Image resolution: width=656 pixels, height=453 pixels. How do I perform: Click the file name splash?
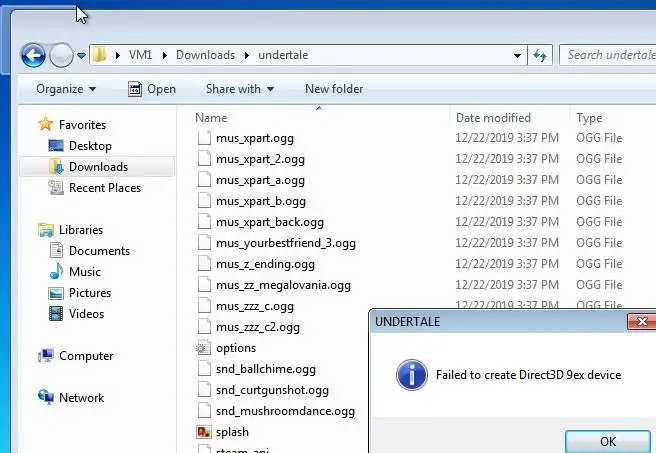pyautogui.click(x=232, y=432)
